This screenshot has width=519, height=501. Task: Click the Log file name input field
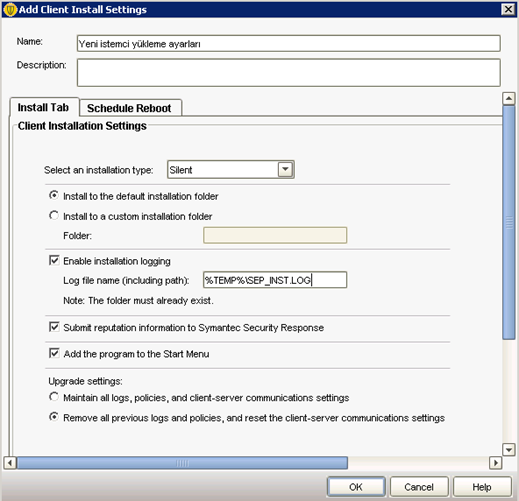[x=275, y=280]
